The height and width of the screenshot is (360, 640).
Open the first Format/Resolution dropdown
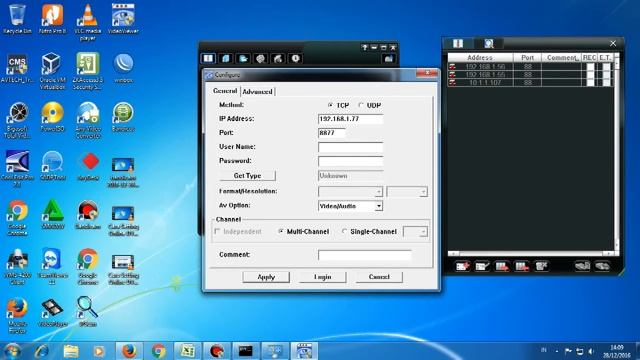[379, 191]
